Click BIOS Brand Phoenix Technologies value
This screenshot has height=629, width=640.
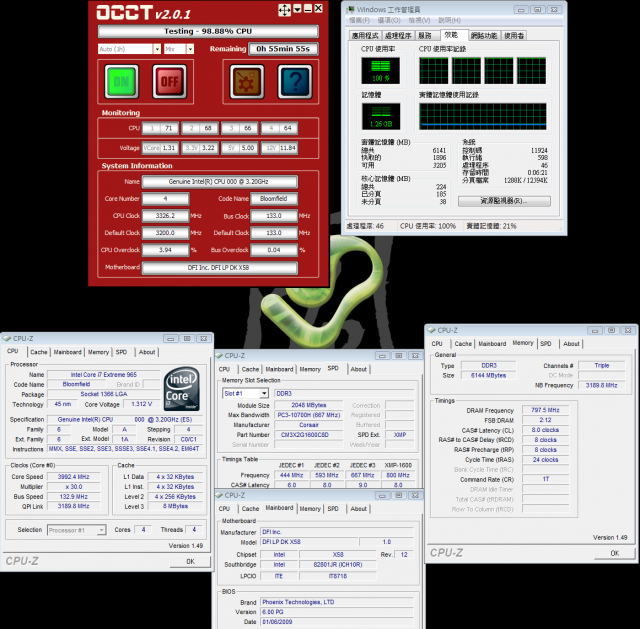[x=337, y=602]
